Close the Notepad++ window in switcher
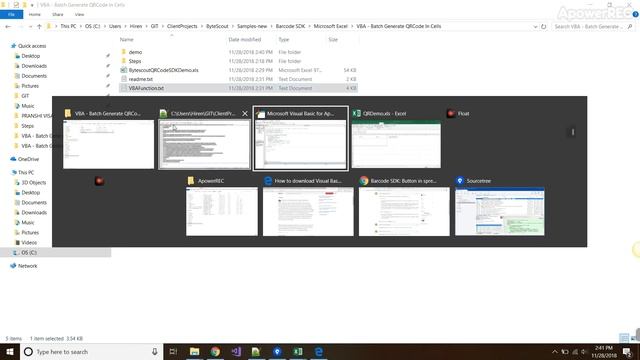 click(x=245, y=113)
